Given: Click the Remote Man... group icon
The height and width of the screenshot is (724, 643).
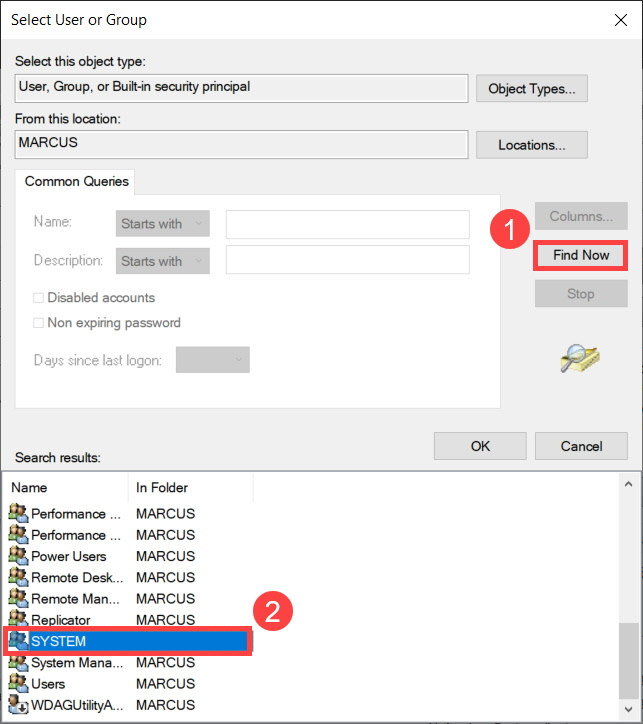Looking at the screenshot, I should coord(19,599).
